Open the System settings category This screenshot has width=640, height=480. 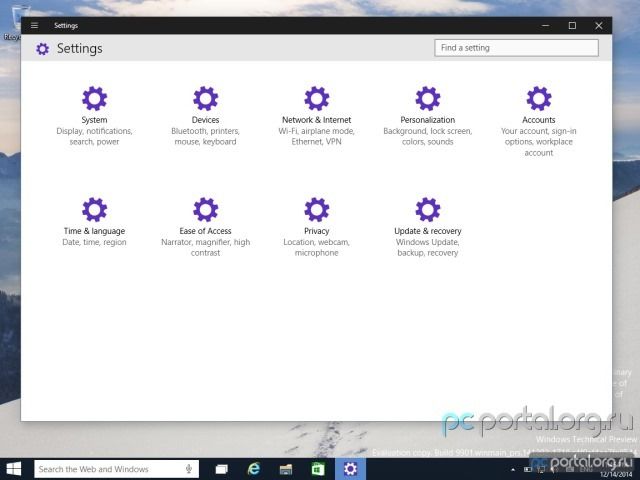click(x=94, y=99)
